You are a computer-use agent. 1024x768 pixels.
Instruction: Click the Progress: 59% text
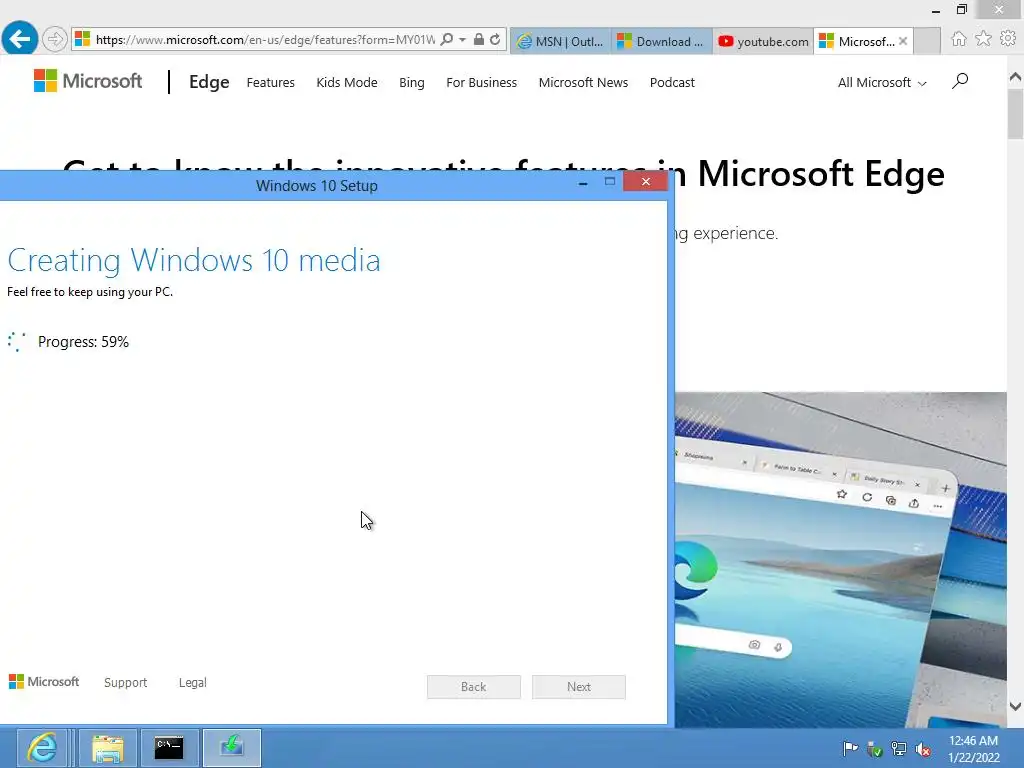pos(83,342)
